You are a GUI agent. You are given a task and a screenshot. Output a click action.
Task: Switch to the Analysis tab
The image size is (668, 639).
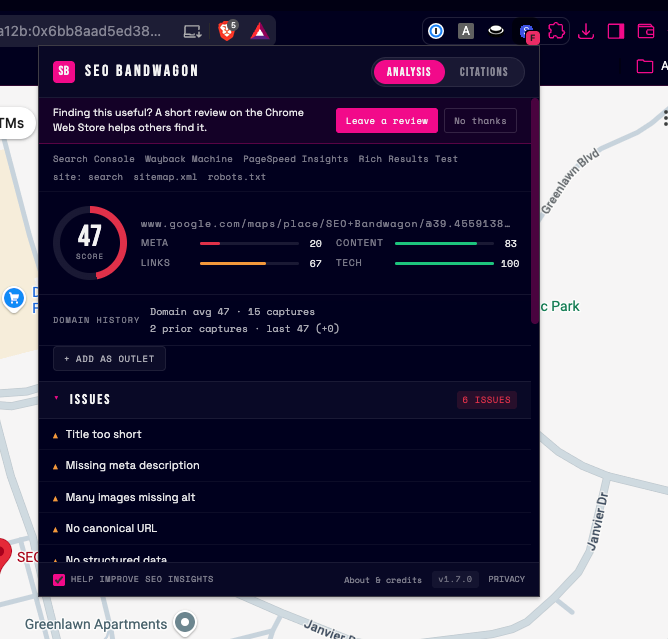point(409,72)
